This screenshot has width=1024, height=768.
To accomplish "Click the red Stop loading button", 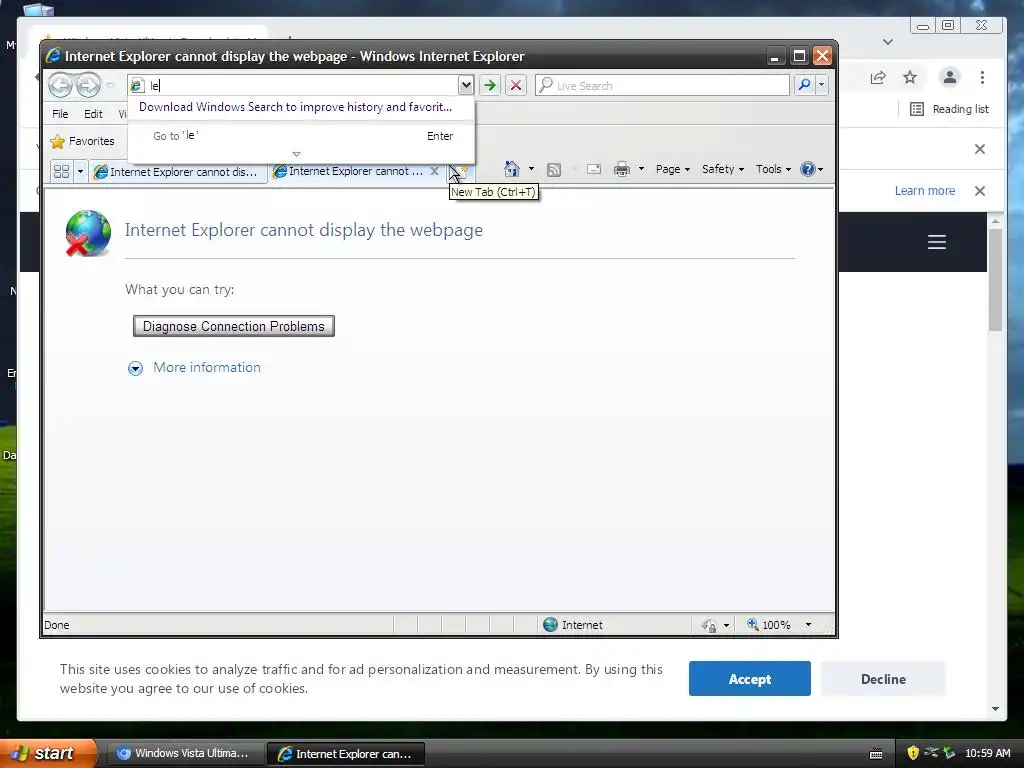I will 516,85.
